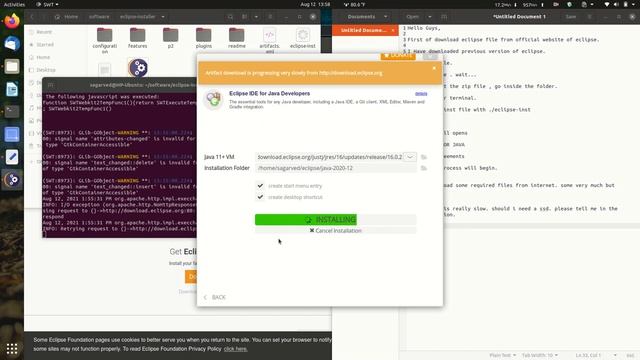Select the eclipse-inst file in Files
Viewport: 640px width, 360px height.
(x=302, y=38)
